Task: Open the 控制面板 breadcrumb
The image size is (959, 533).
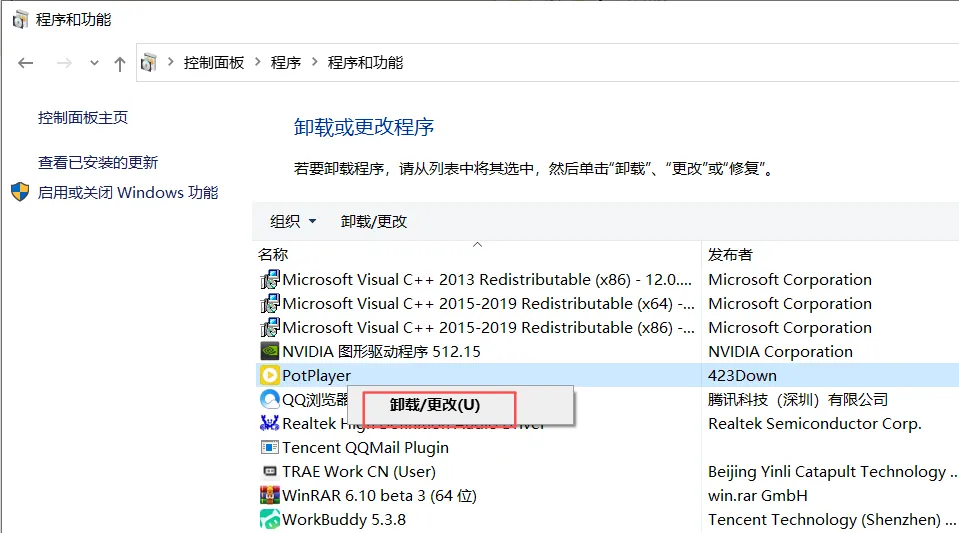Action: coord(214,62)
